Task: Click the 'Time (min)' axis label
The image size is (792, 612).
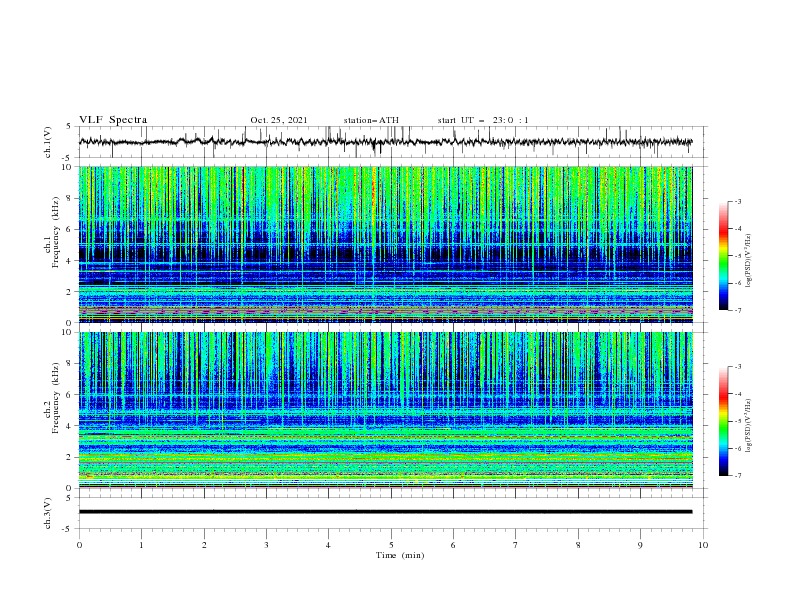Action: pyautogui.click(x=400, y=555)
